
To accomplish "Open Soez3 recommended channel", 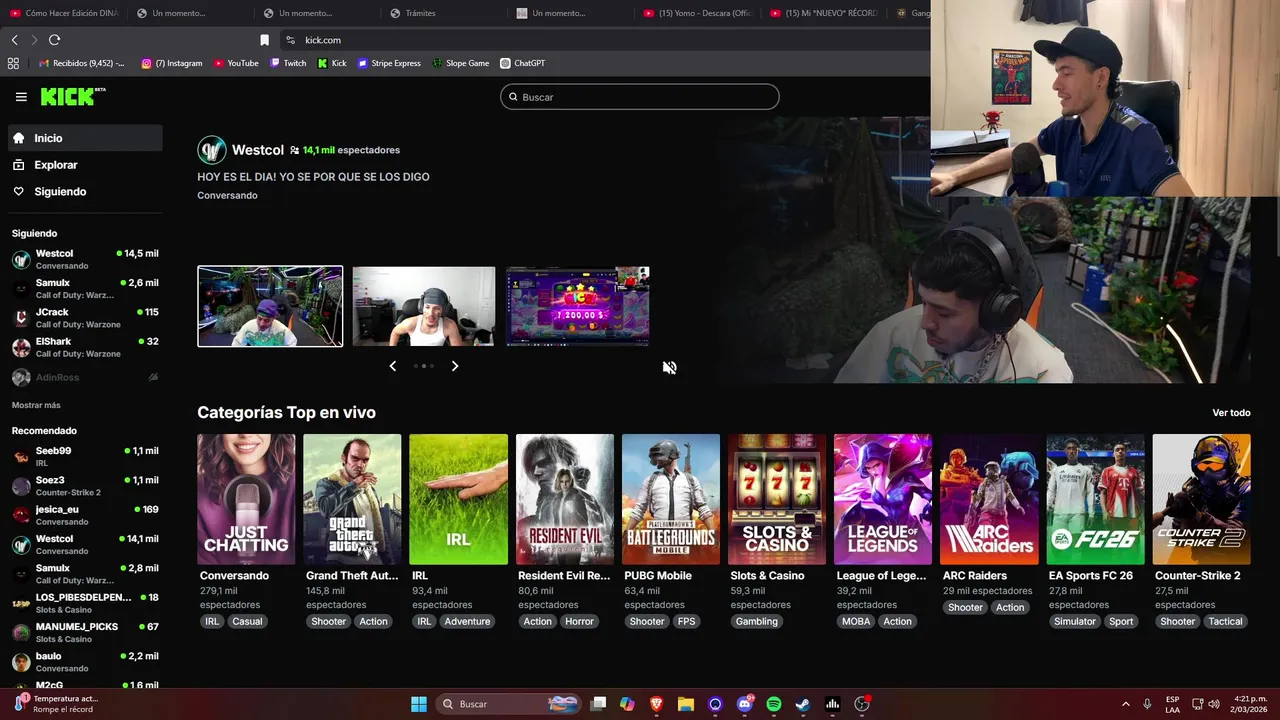I will 85,486.
